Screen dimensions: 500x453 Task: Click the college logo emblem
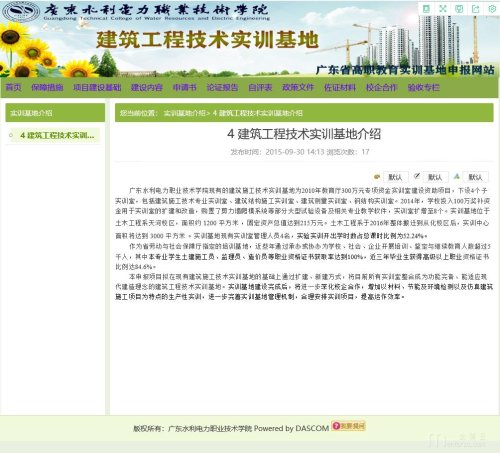(x=21, y=12)
